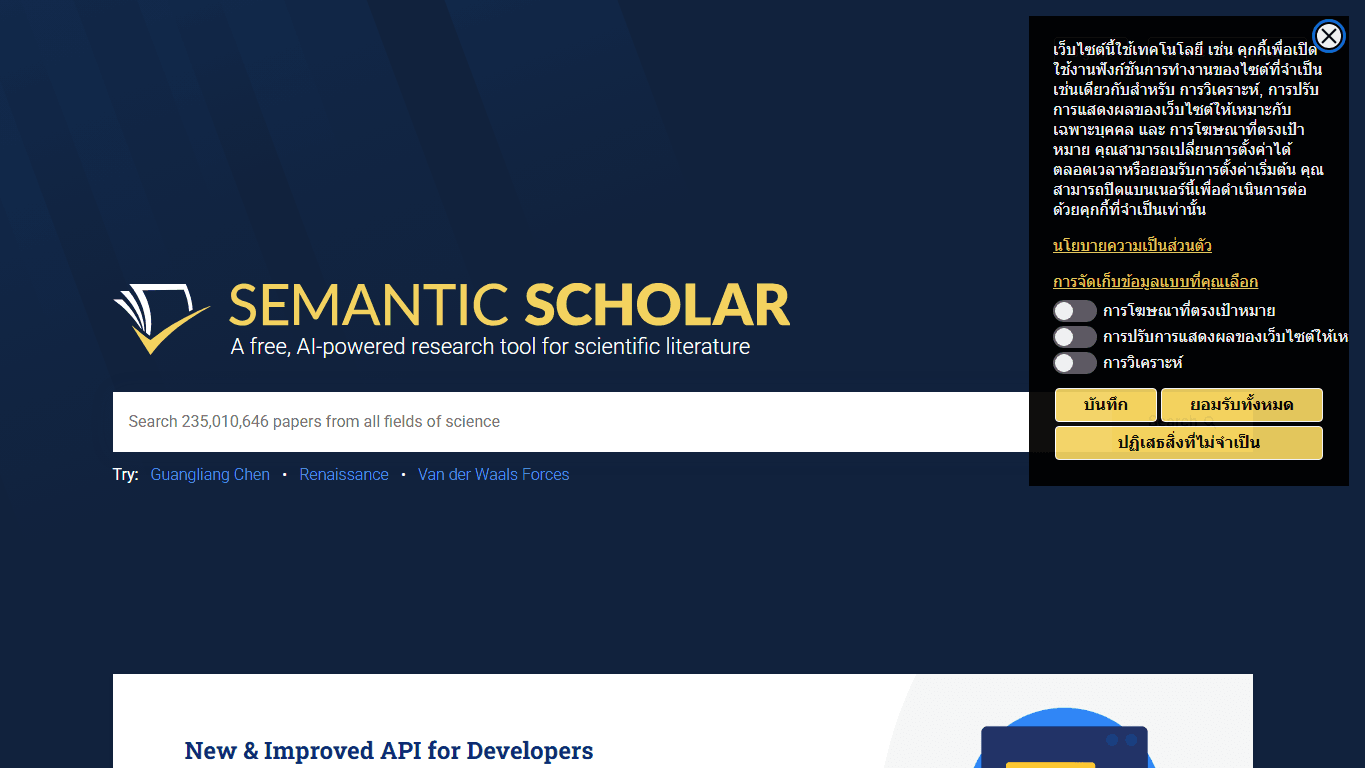The image size is (1365, 768).
Task: Try the Van der Waals Forces search
Action: (x=493, y=474)
